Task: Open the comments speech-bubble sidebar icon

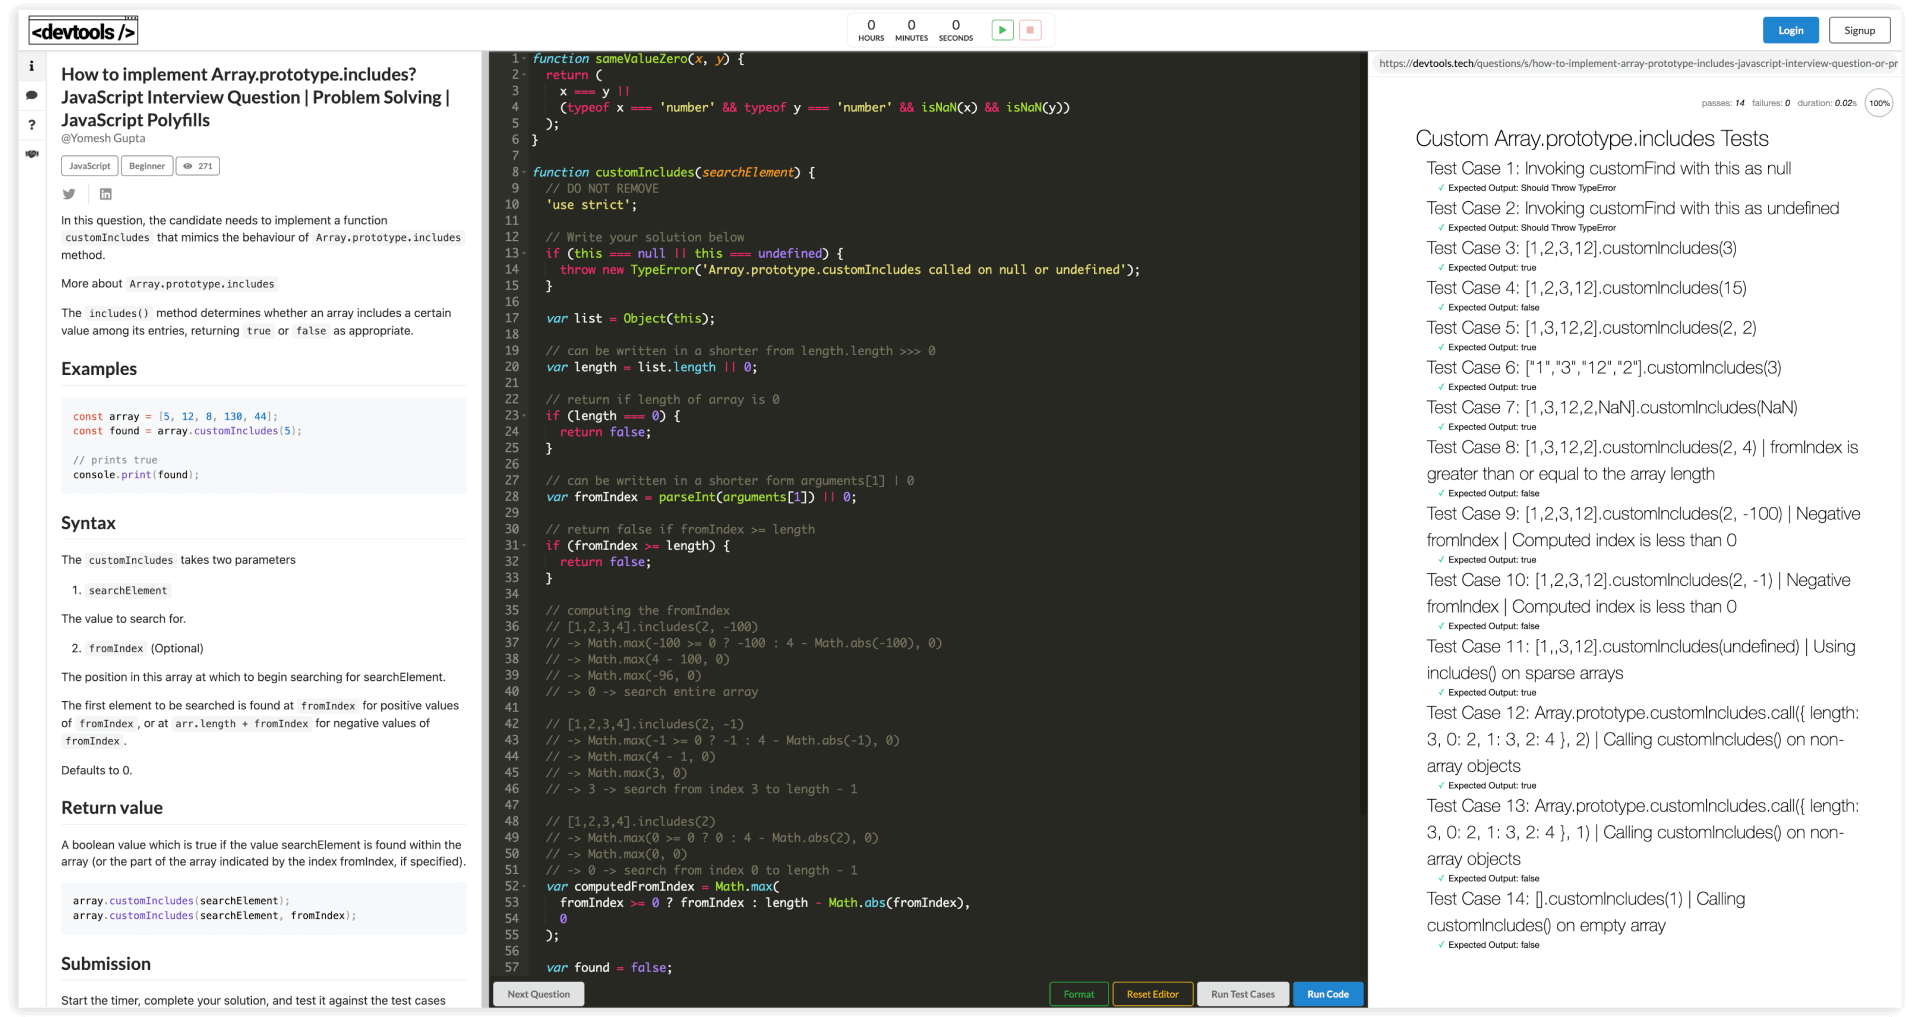Action: click(x=32, y=95)
